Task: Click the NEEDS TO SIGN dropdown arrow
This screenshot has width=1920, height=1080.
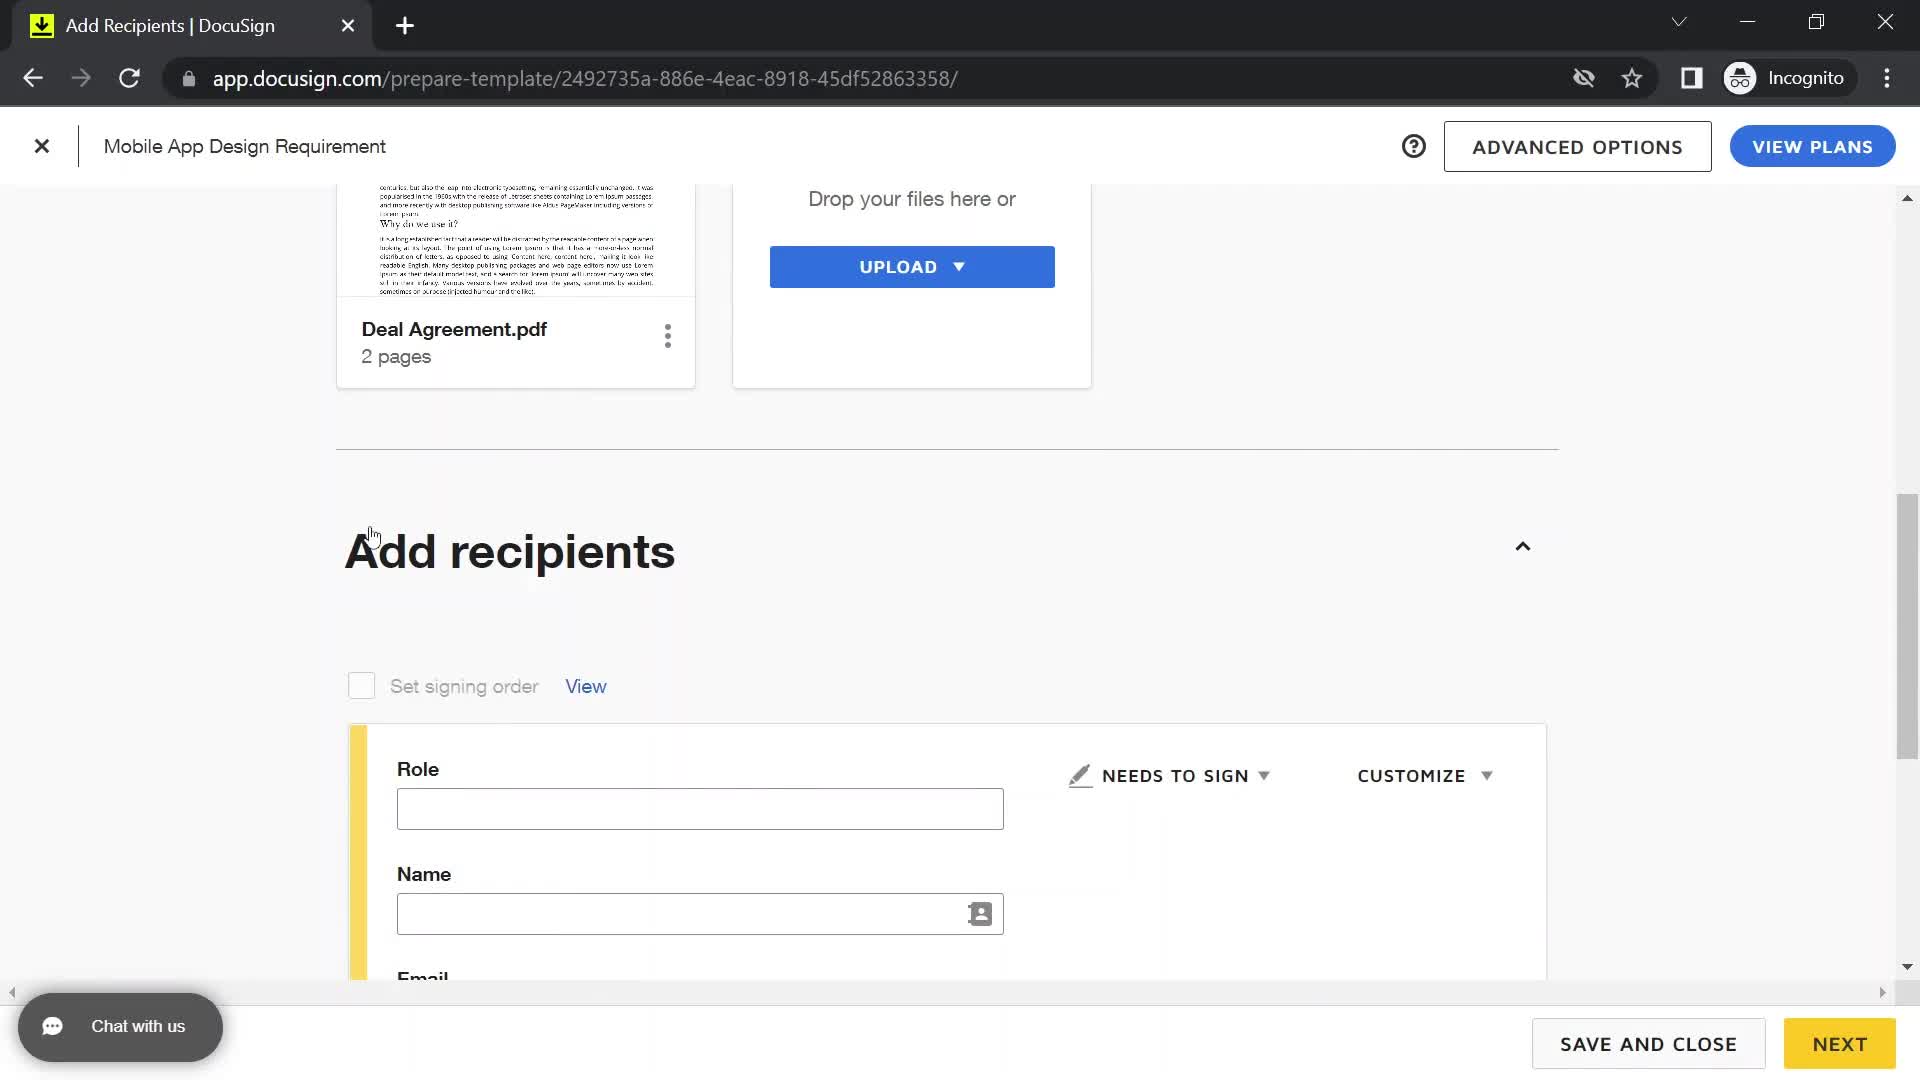Action: click(1263, 775)
